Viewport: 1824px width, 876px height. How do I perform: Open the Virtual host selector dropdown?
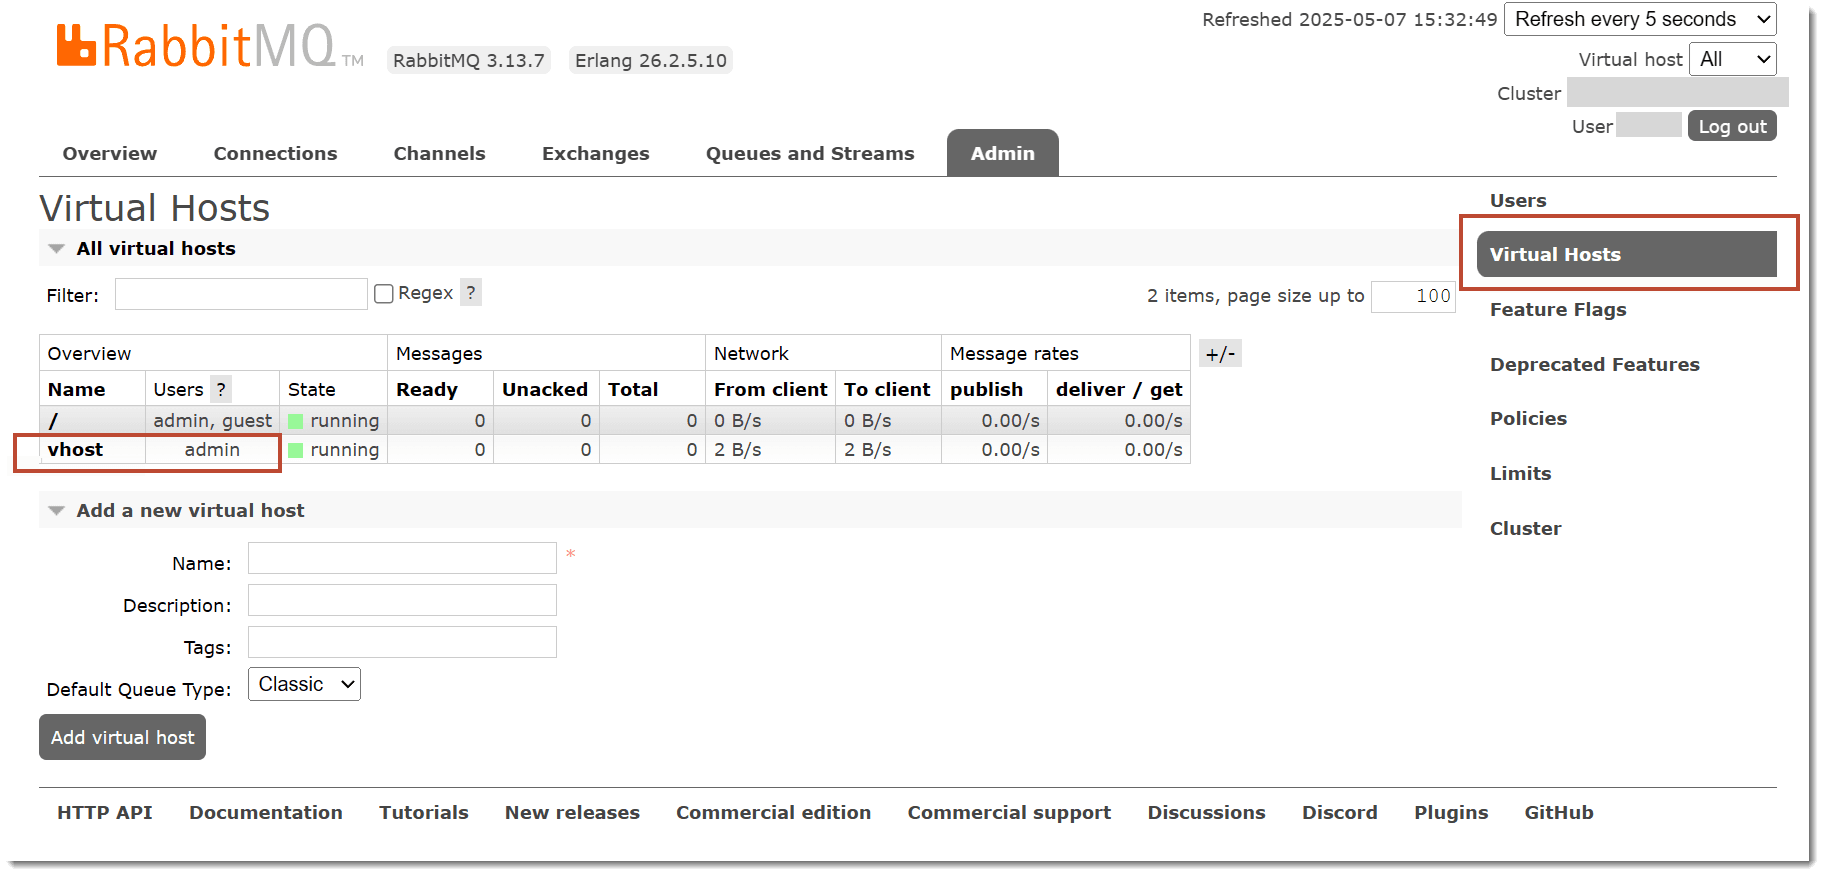pyautogui.click(x=1732, y=59)
